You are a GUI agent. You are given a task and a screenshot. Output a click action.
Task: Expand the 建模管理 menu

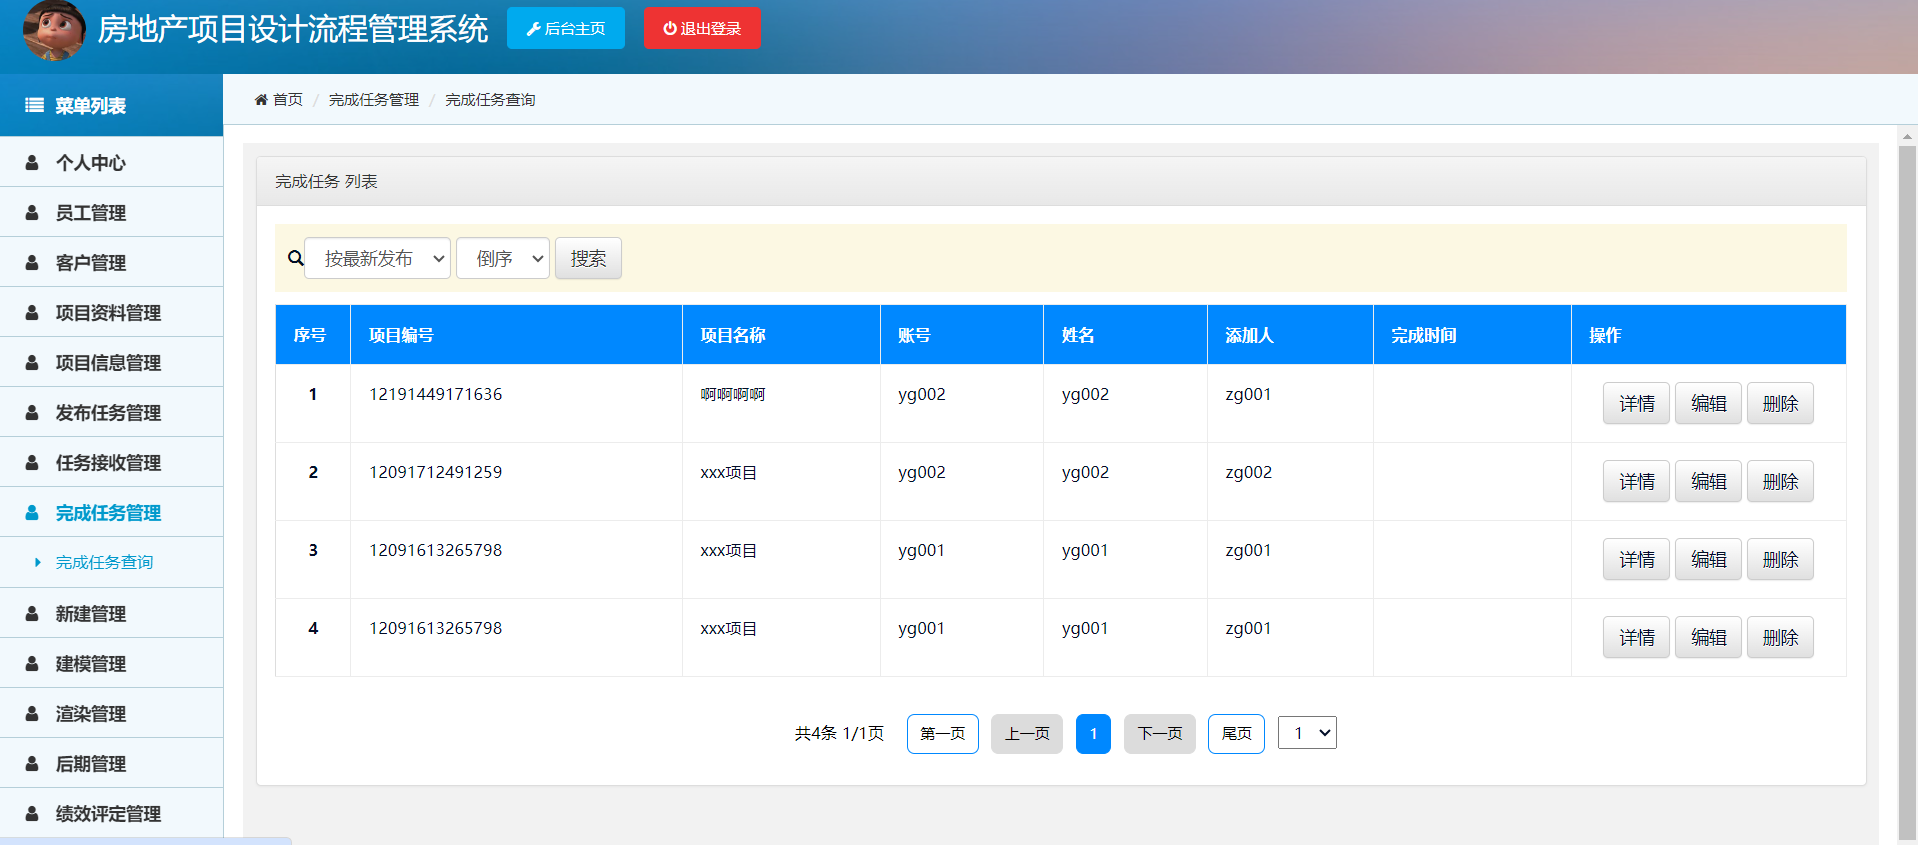point(111,663)
